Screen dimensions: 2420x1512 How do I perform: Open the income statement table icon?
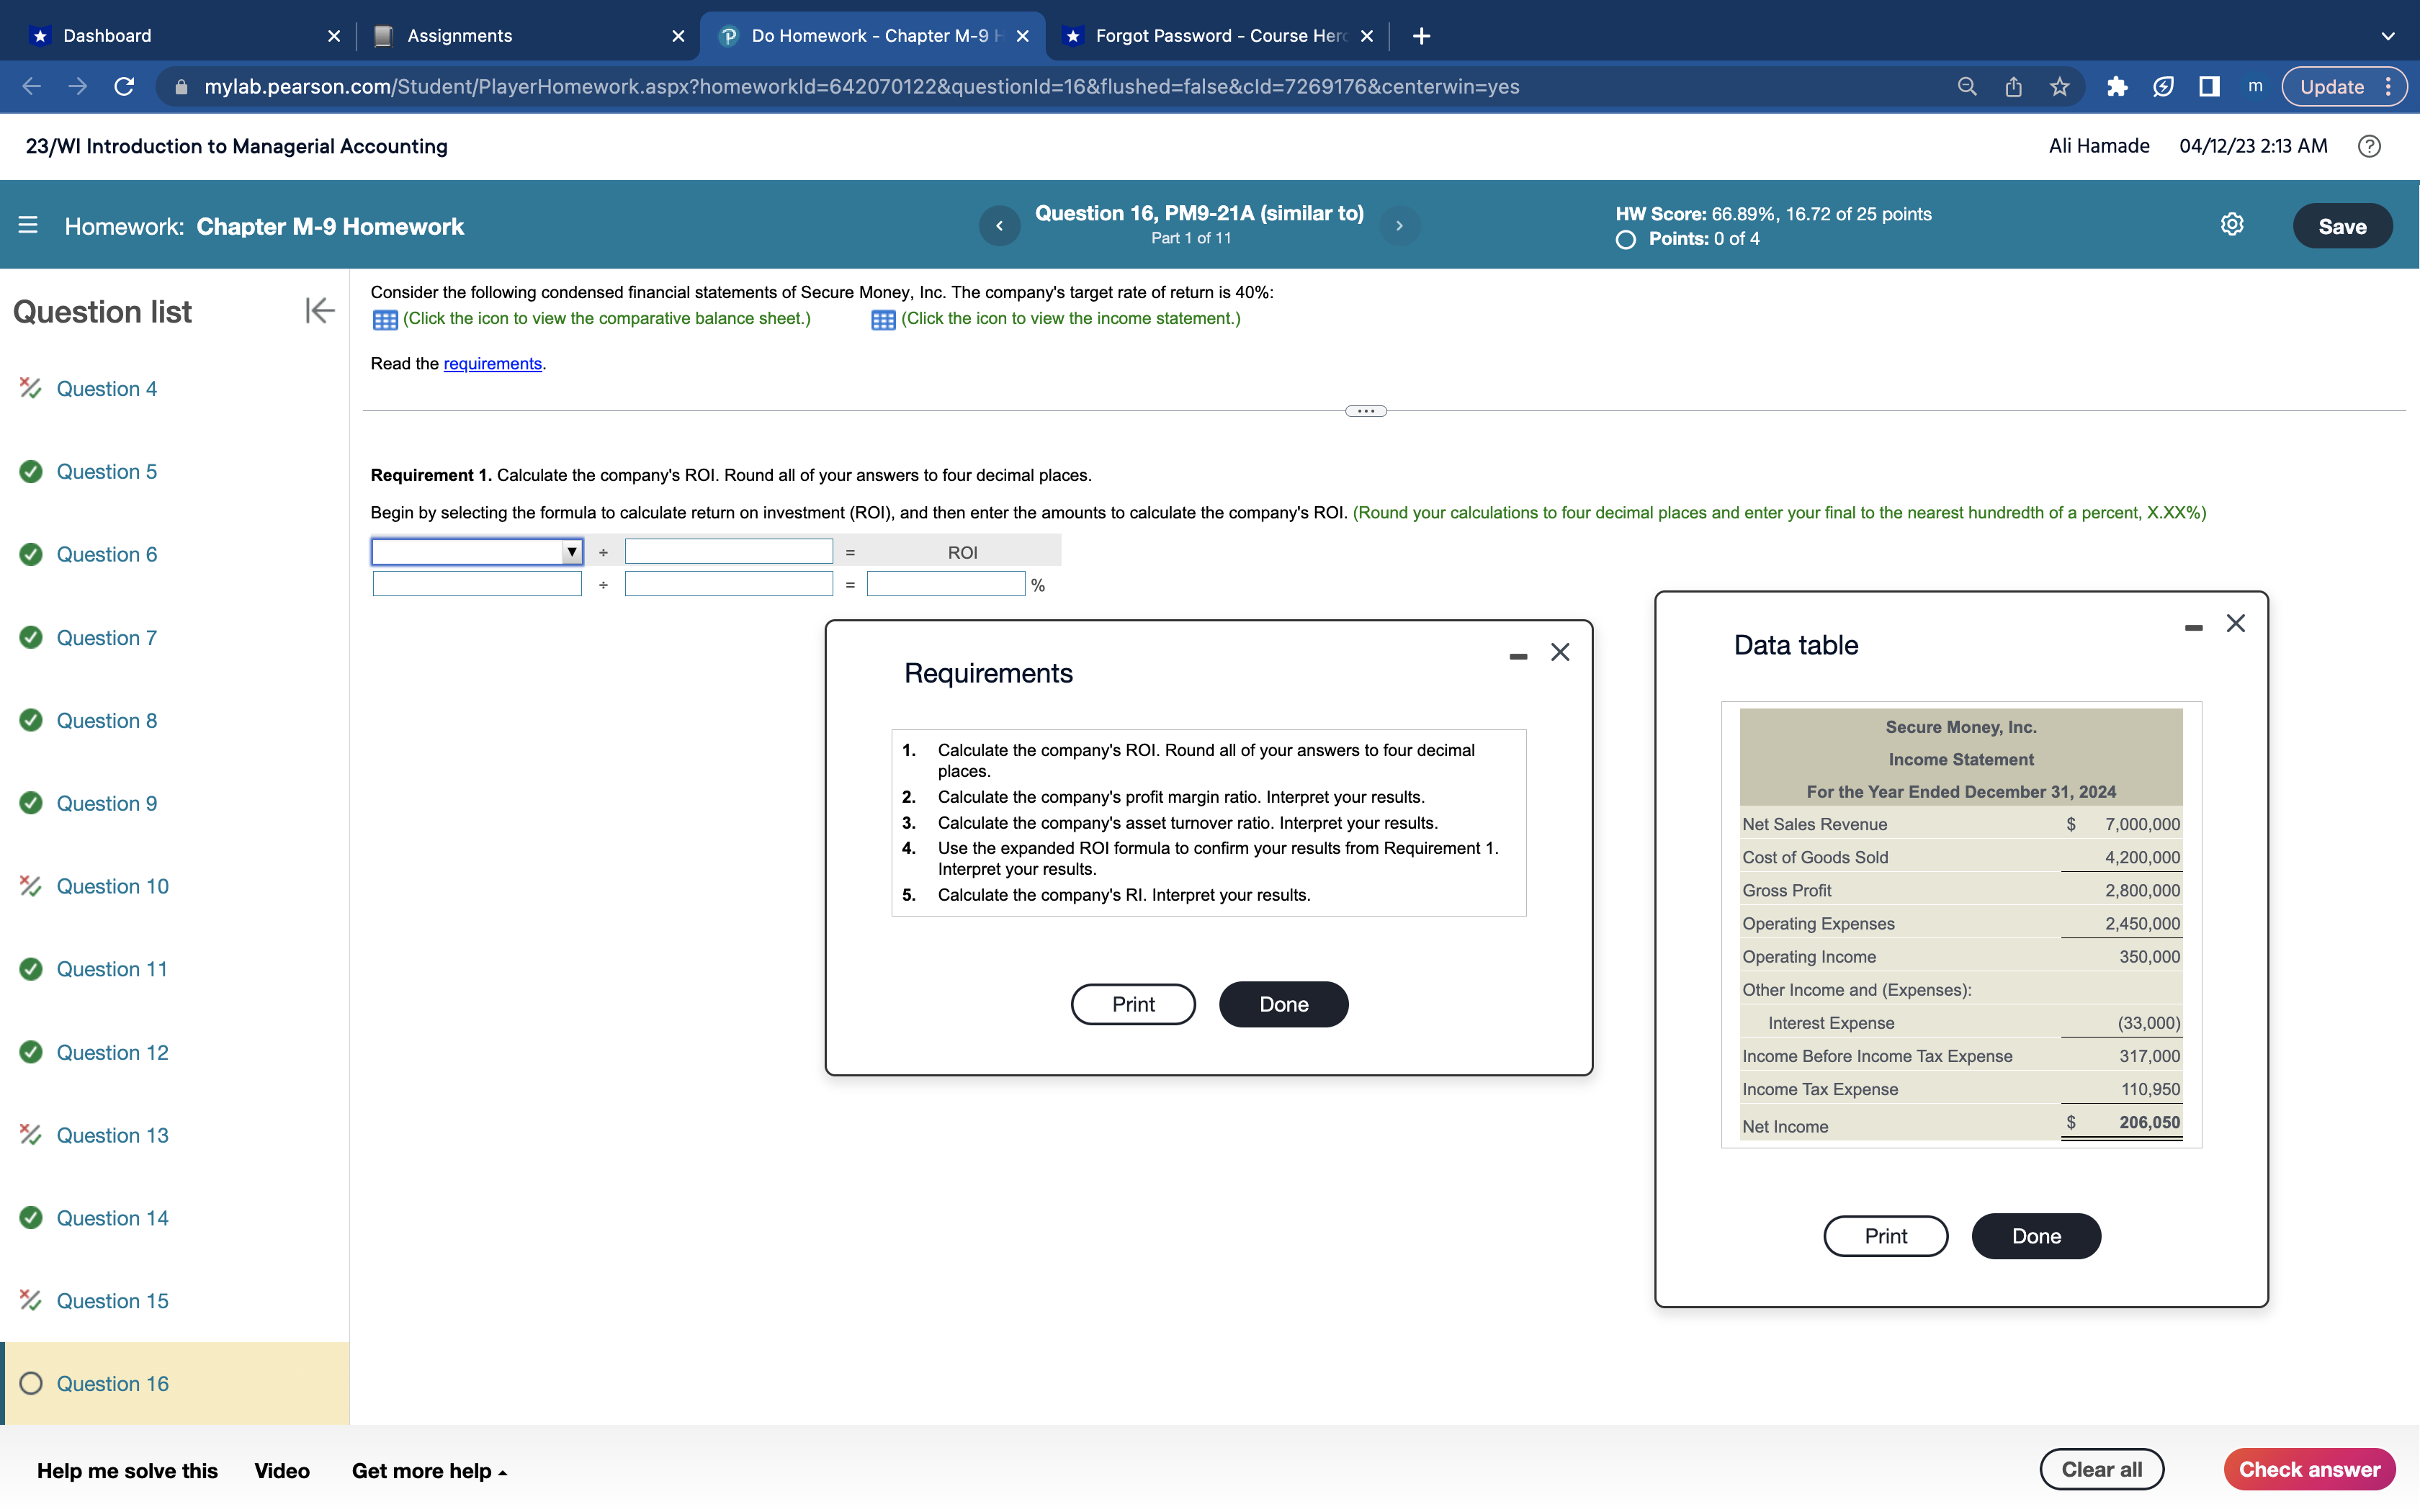(x=883, y=320)
